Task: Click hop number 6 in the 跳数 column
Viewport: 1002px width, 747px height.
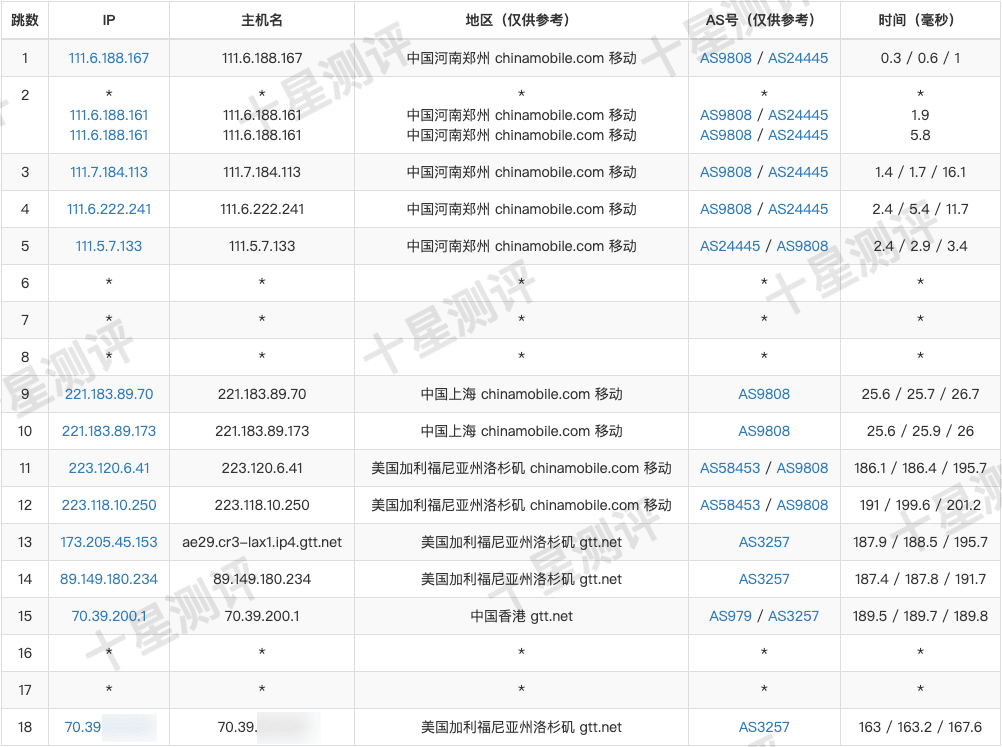Action: click(25, 283)
